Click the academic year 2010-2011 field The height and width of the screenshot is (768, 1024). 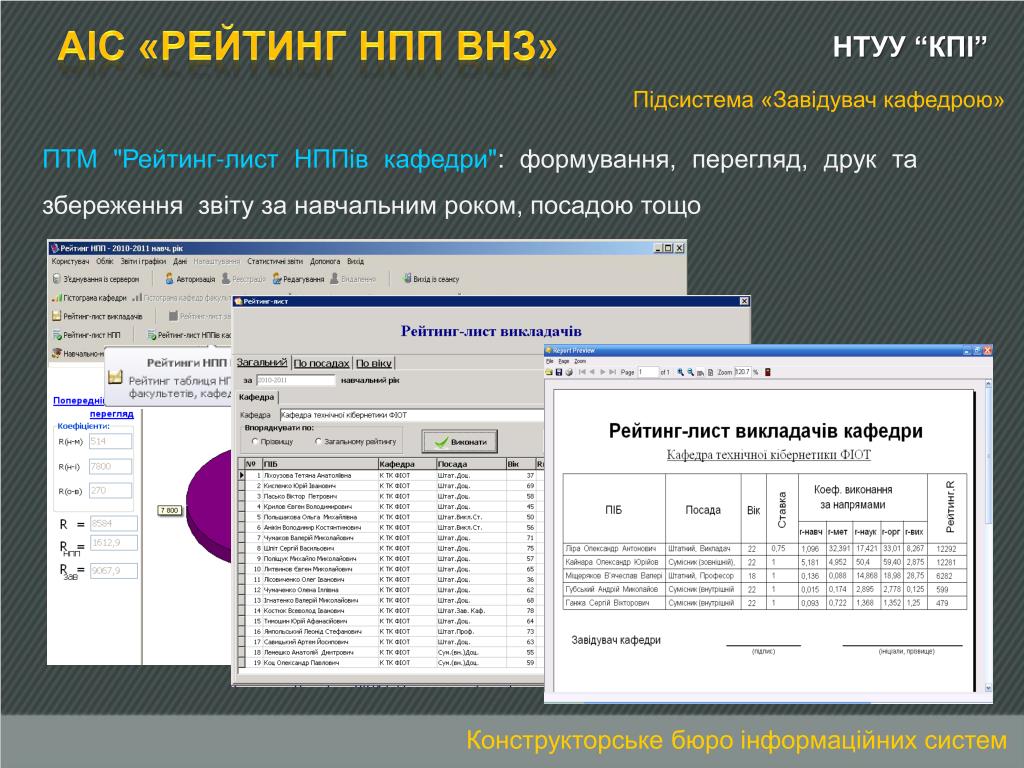coord(295,380)
